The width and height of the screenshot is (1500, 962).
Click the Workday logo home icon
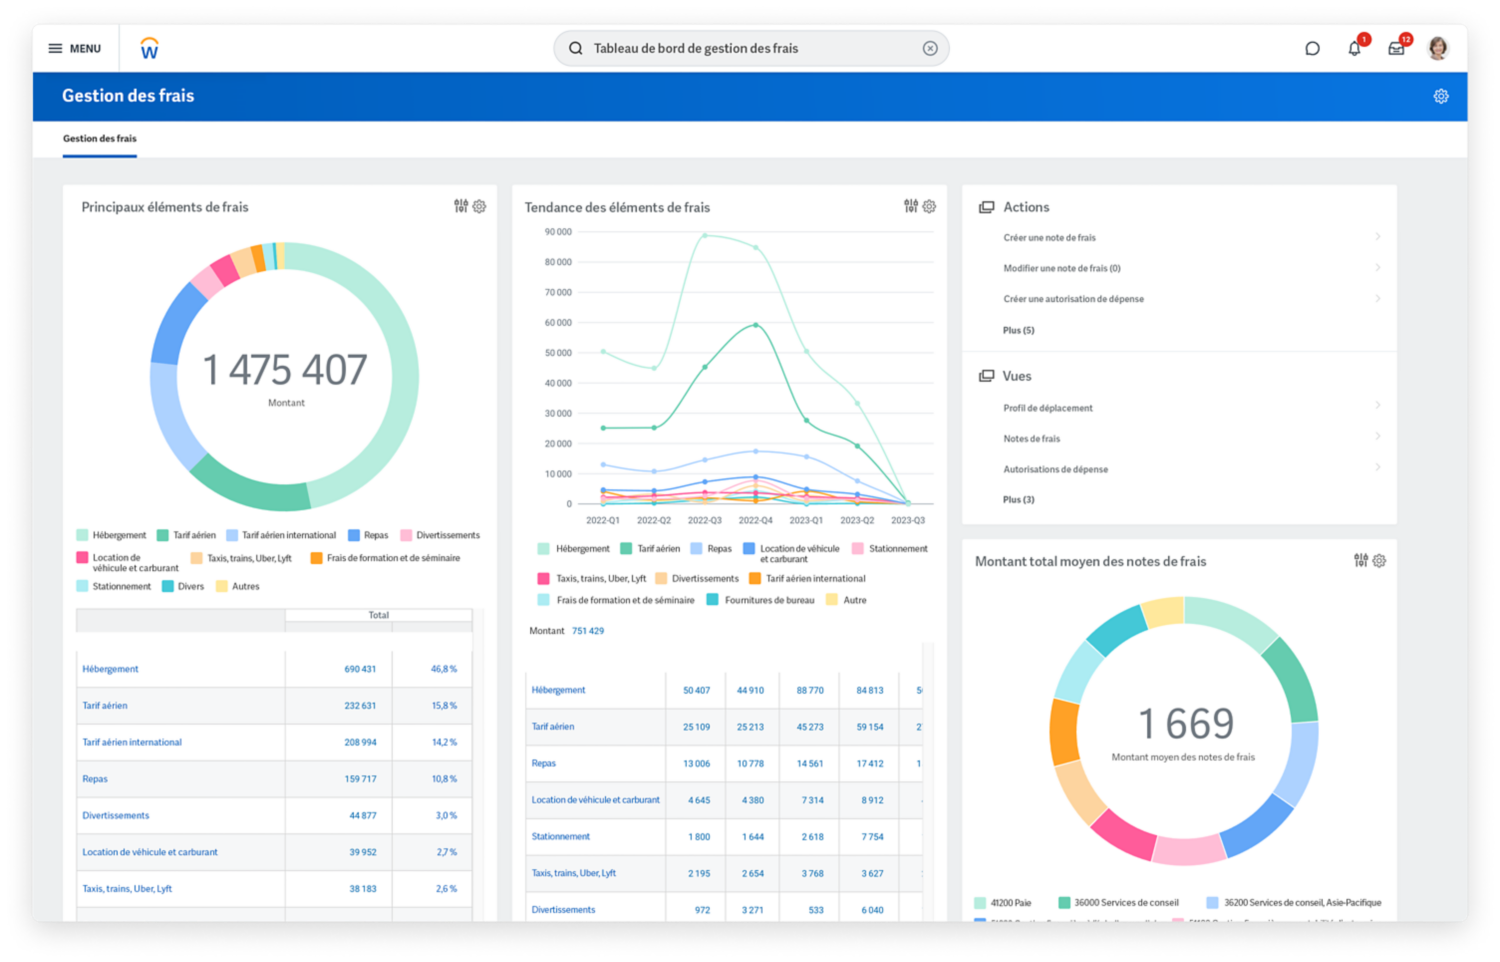click(149, 48)
